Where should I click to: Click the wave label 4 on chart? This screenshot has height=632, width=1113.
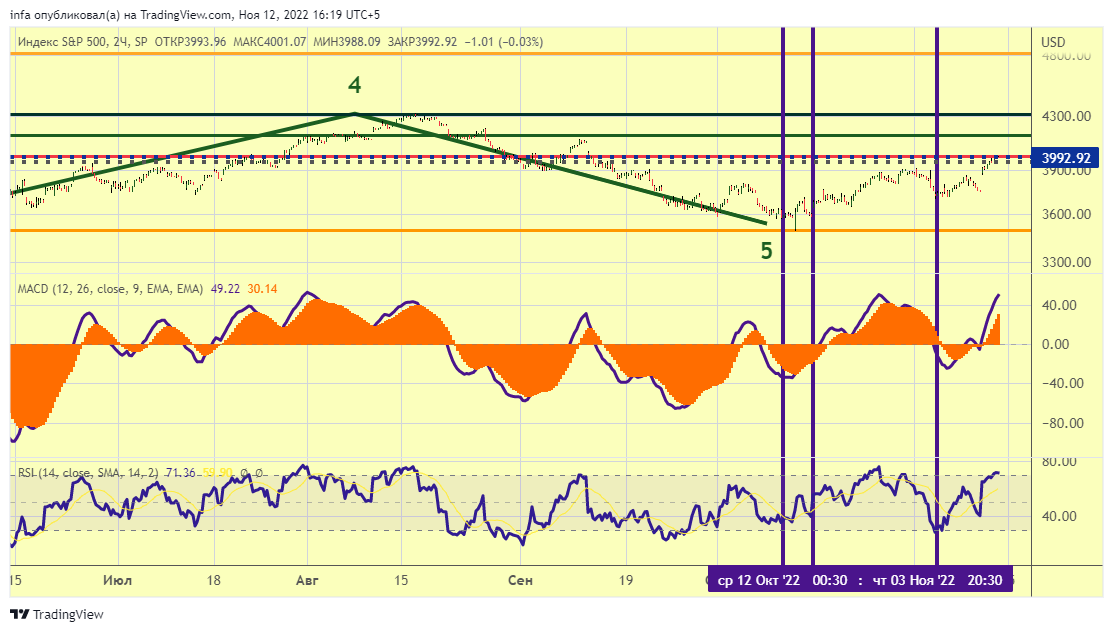(355, 85)
